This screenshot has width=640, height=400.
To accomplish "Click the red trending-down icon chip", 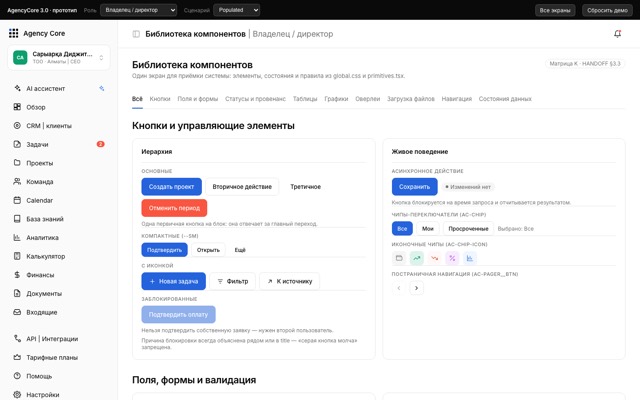I will coord(434,258).
